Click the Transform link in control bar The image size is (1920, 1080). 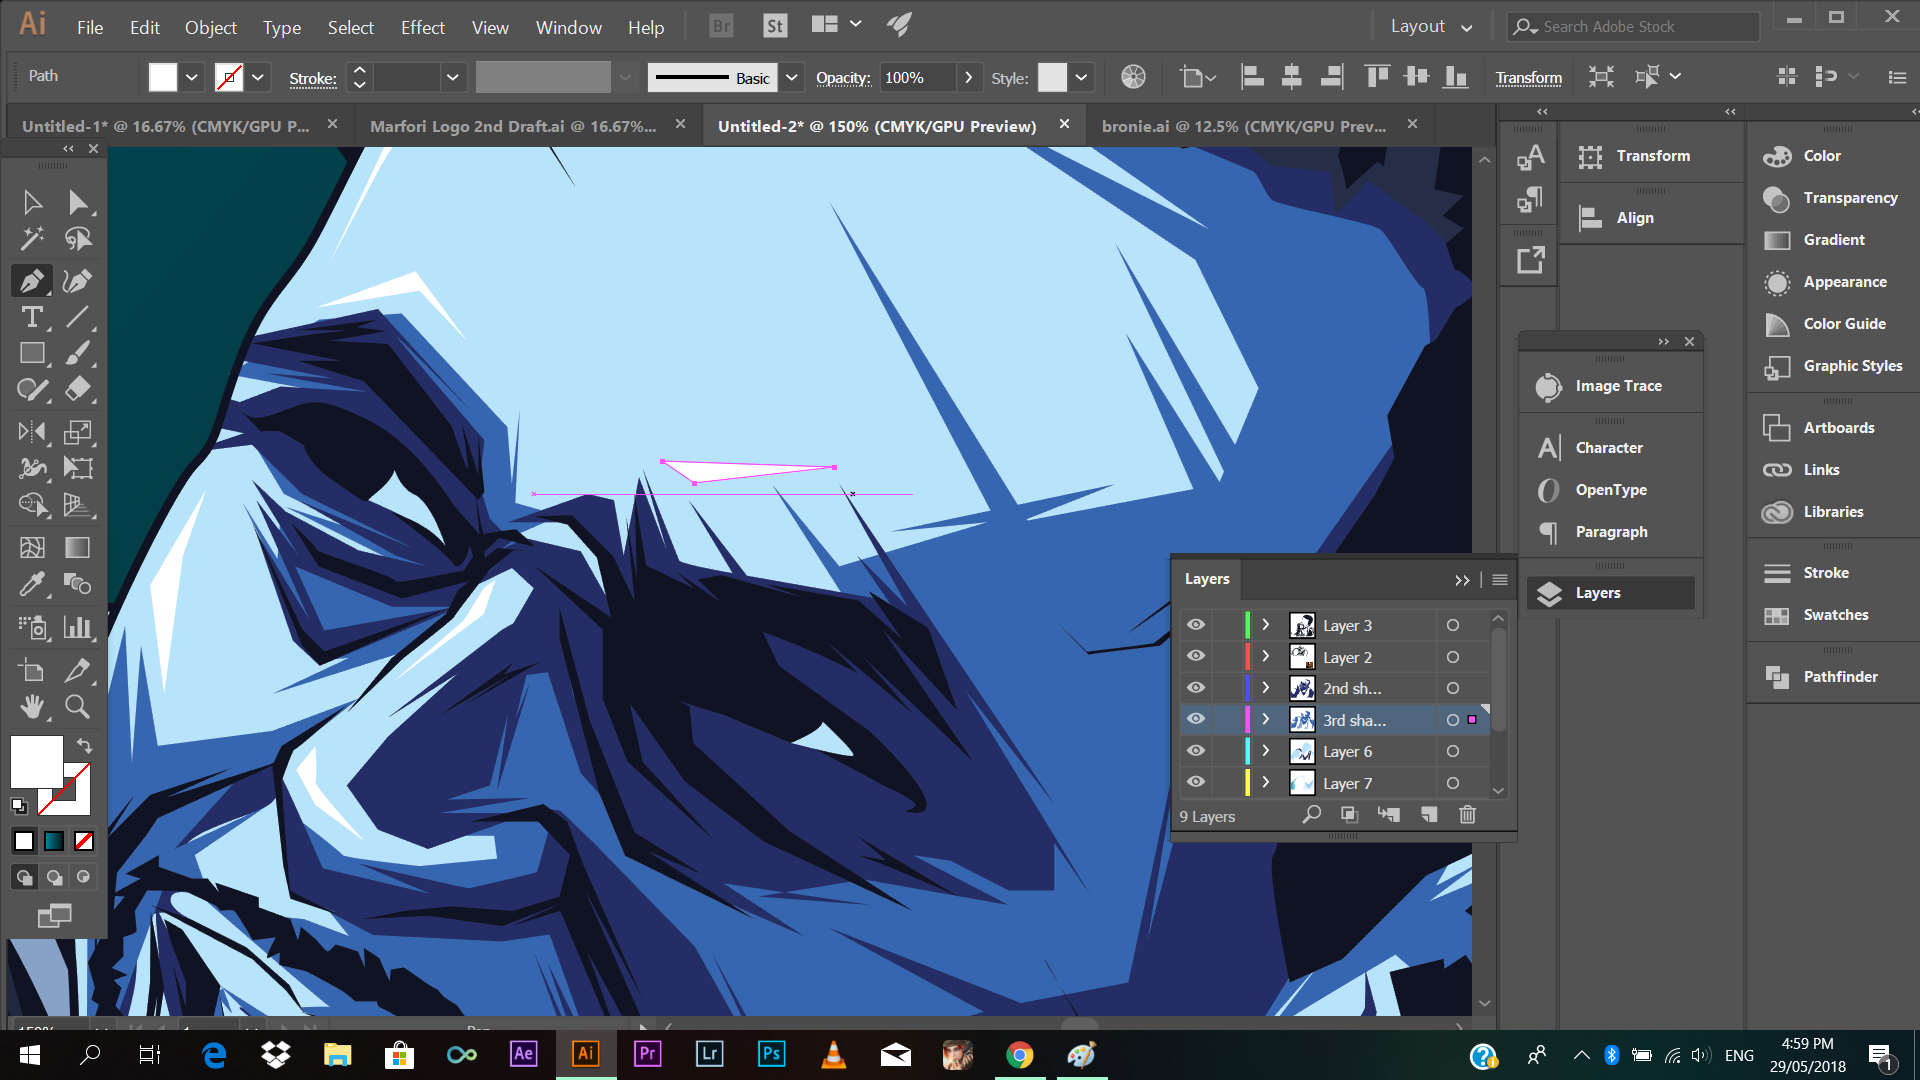pyautogui.click(x=1528, y=78)
